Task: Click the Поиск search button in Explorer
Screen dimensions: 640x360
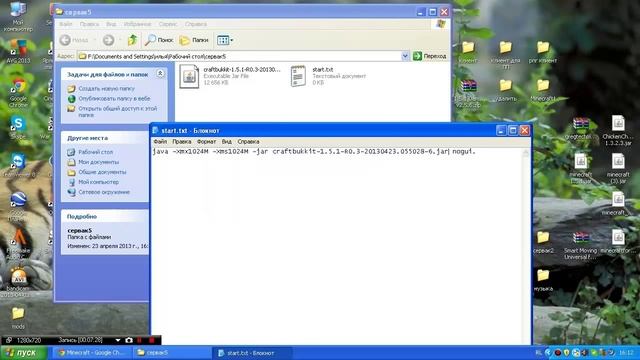Action: (159, 40)
